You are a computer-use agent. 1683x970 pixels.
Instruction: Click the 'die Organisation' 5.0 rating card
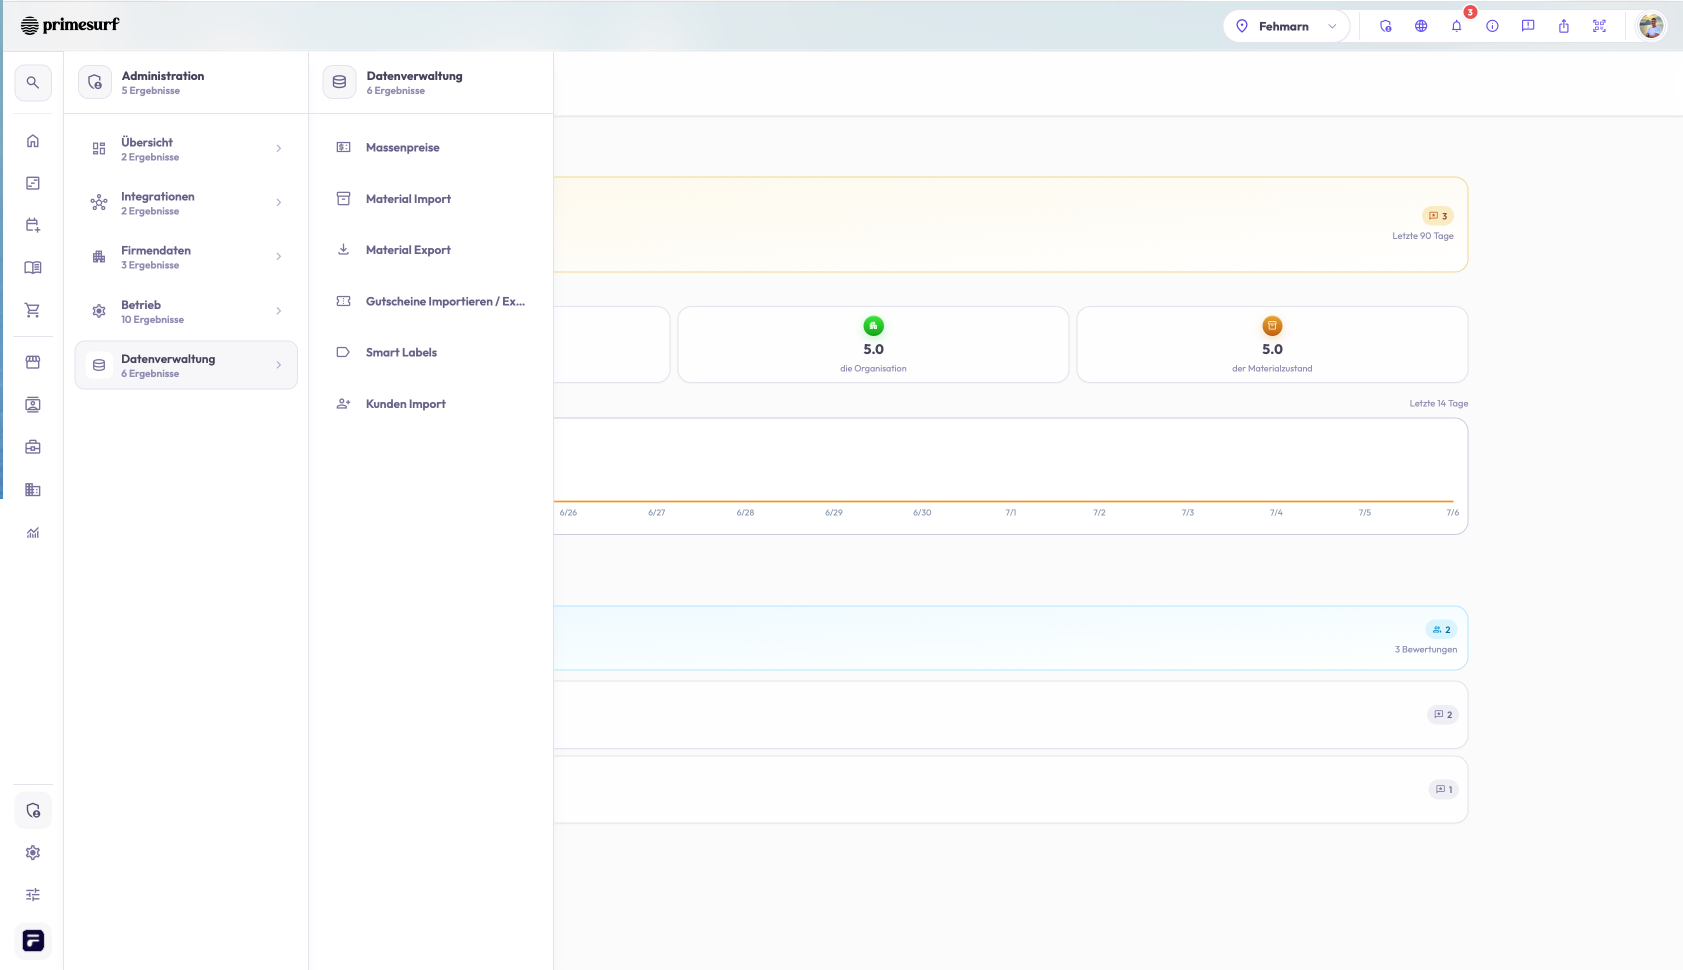873,345
